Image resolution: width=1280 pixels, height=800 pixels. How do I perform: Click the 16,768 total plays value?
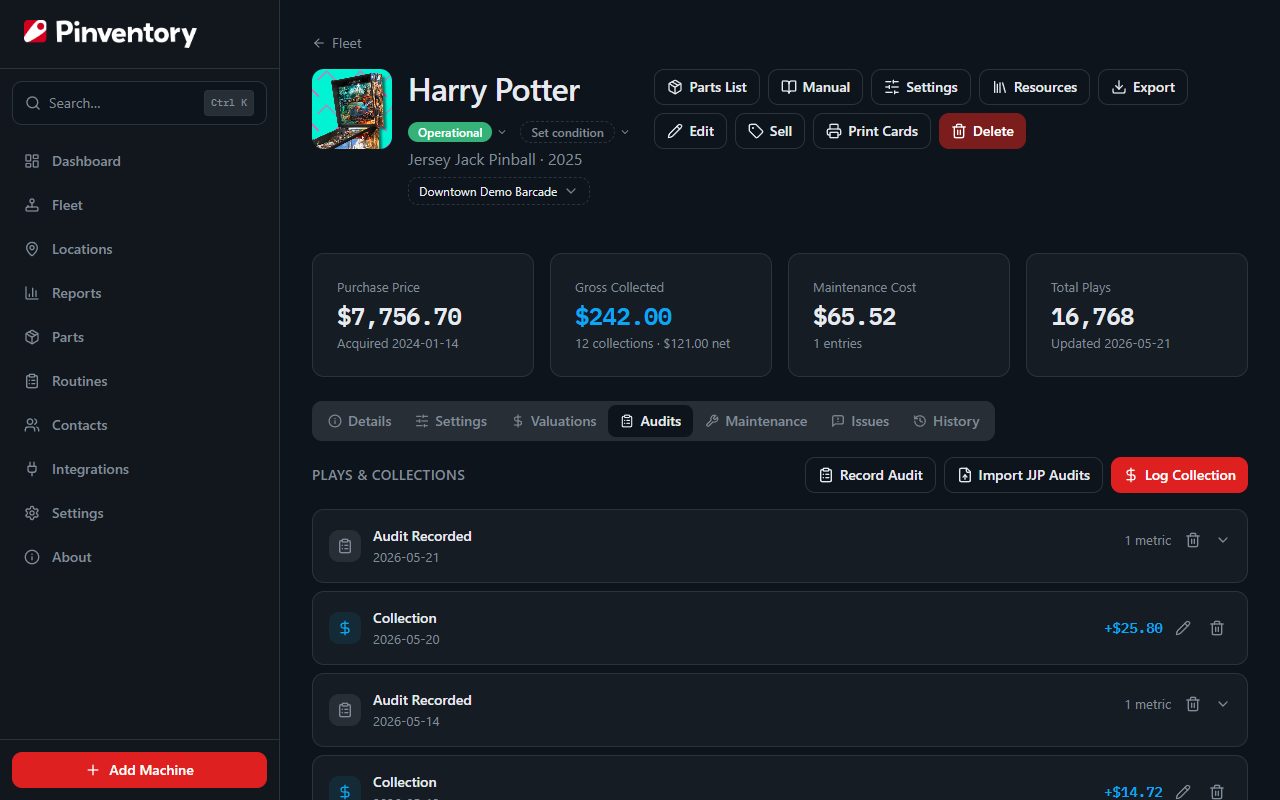(1092, 317)
